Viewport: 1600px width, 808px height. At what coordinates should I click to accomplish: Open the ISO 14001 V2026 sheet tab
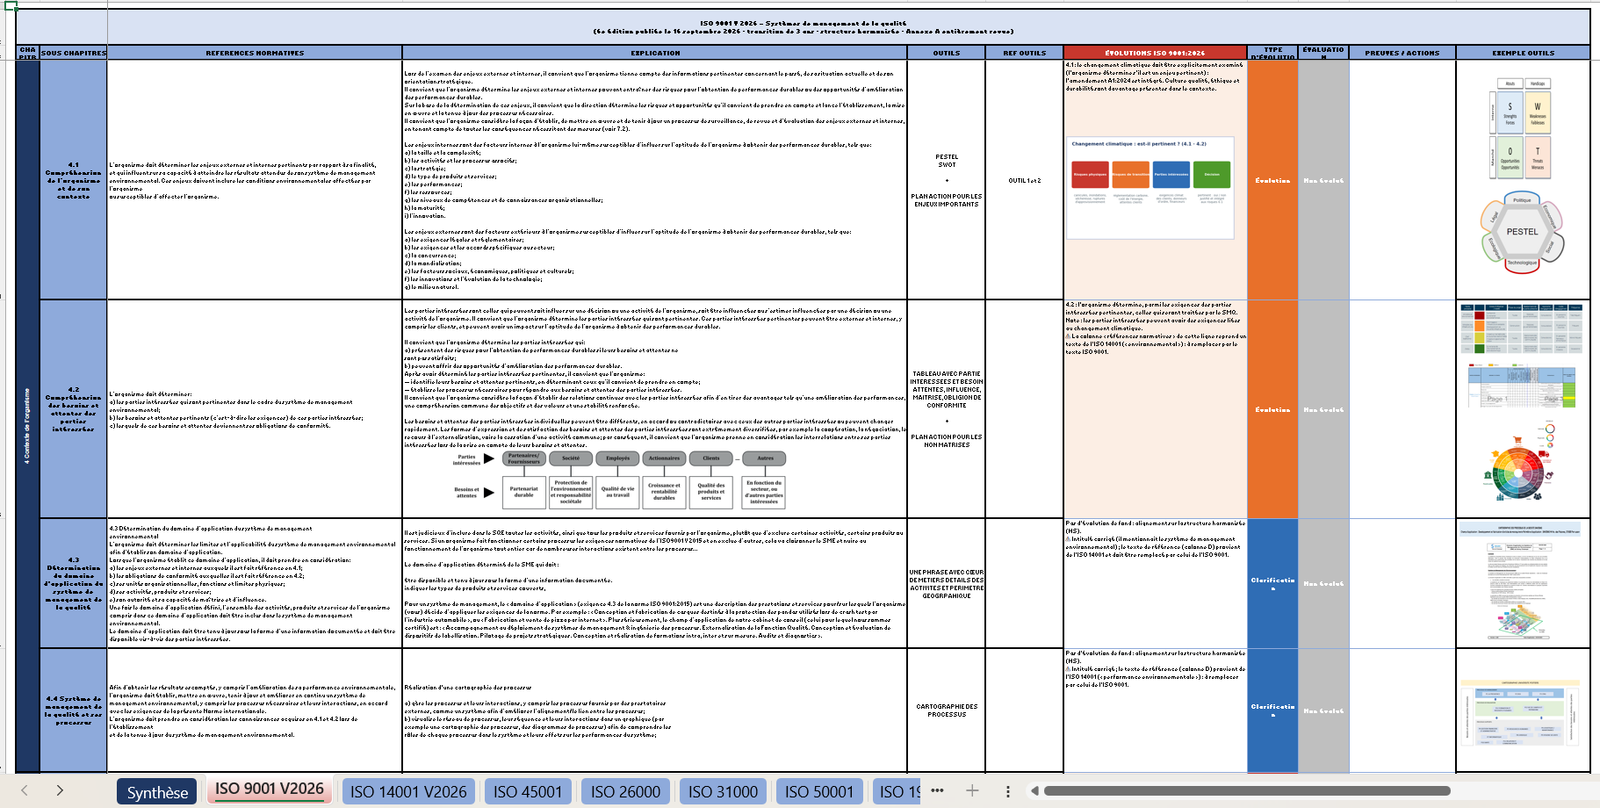pyautogui.click(x=408, y=792)
